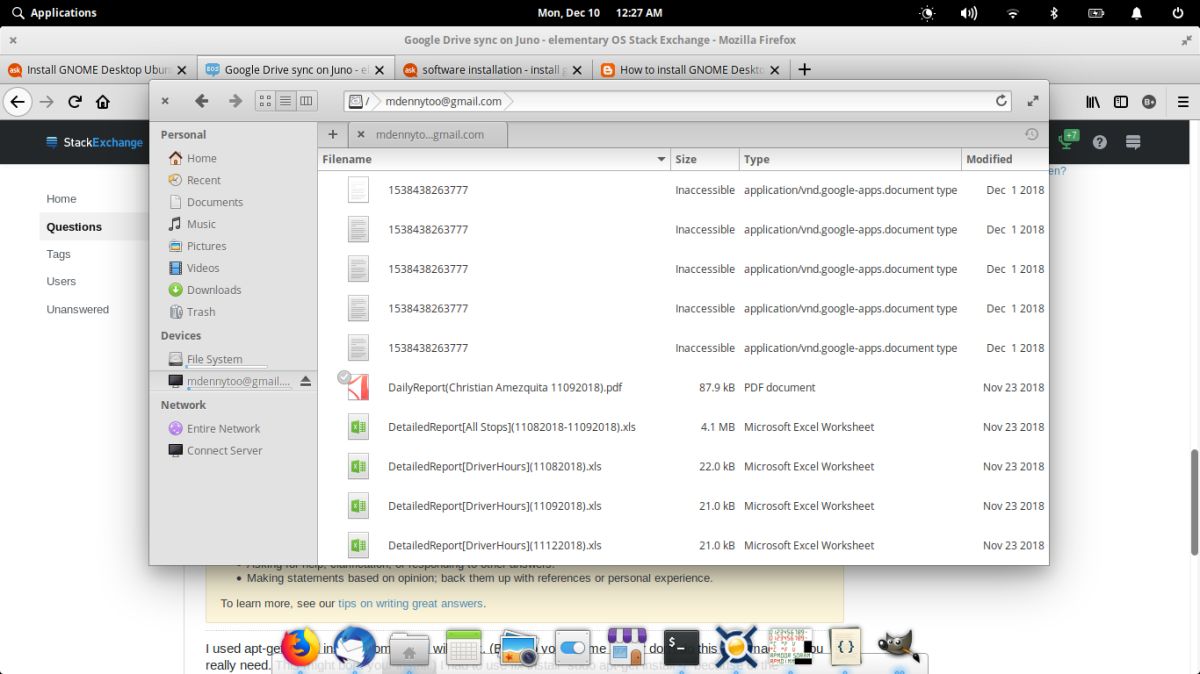Sort files by the Type column

[850, 159]
